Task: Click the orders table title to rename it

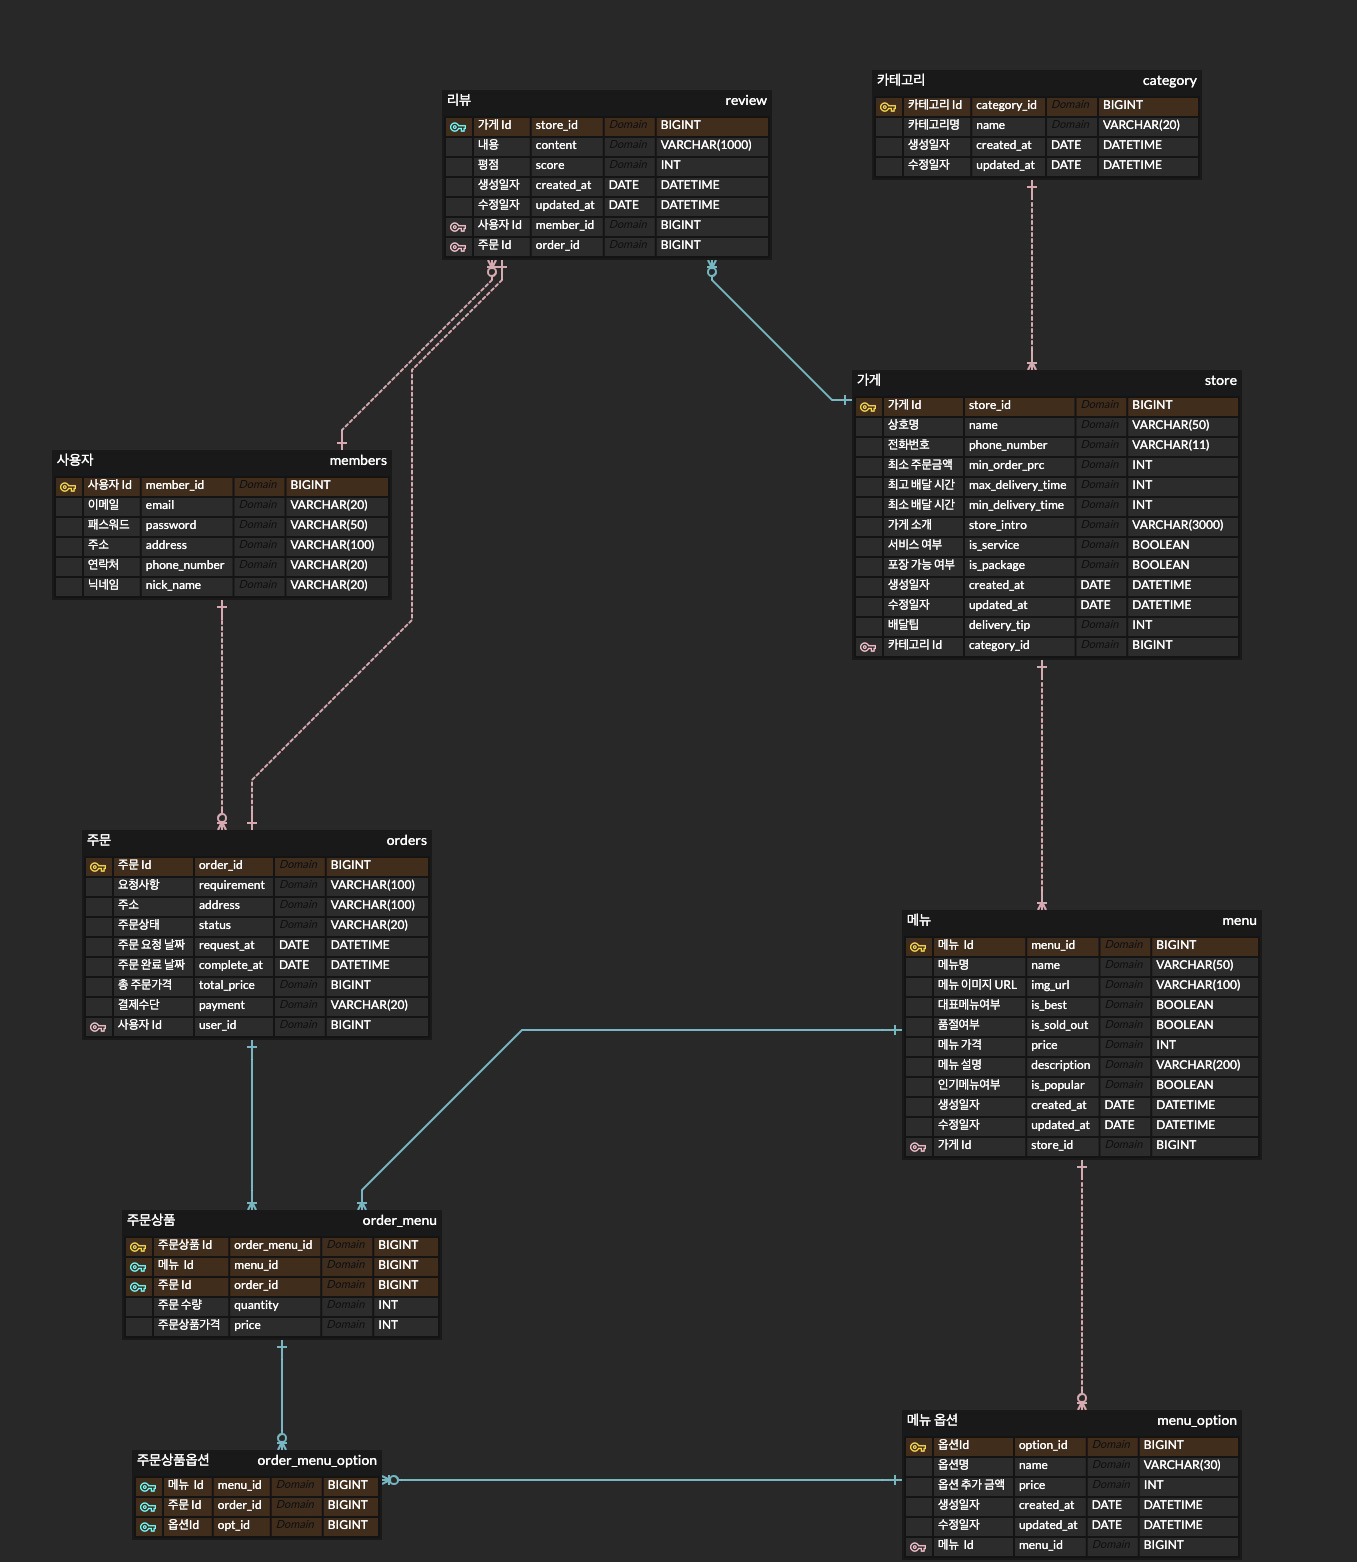Action: click(x=406, y=840)
